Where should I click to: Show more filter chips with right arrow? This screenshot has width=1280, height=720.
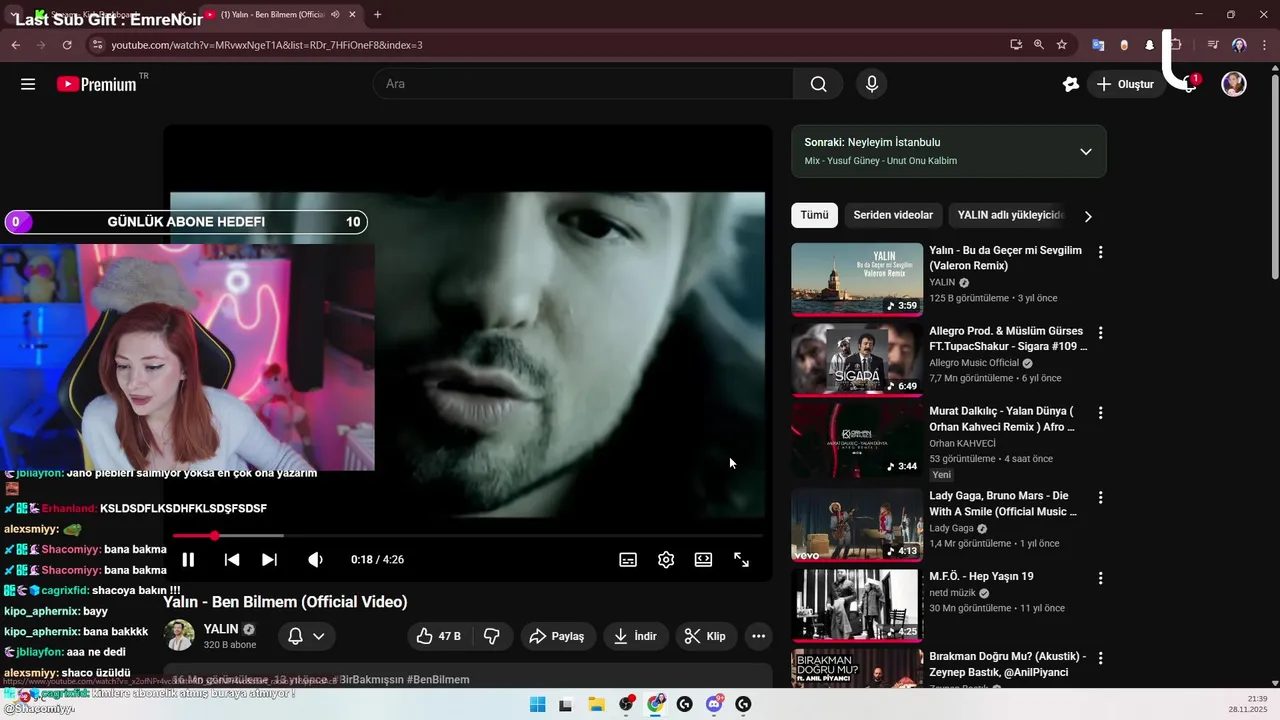point(1088,216)
